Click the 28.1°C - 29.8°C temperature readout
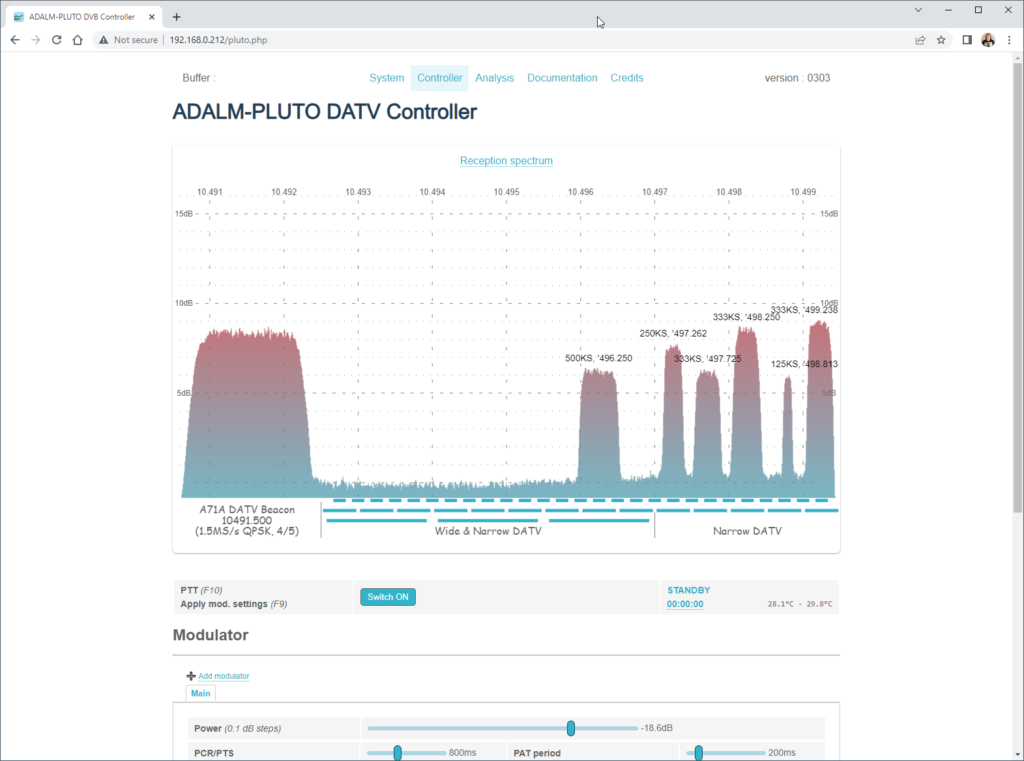 (800, 604)
